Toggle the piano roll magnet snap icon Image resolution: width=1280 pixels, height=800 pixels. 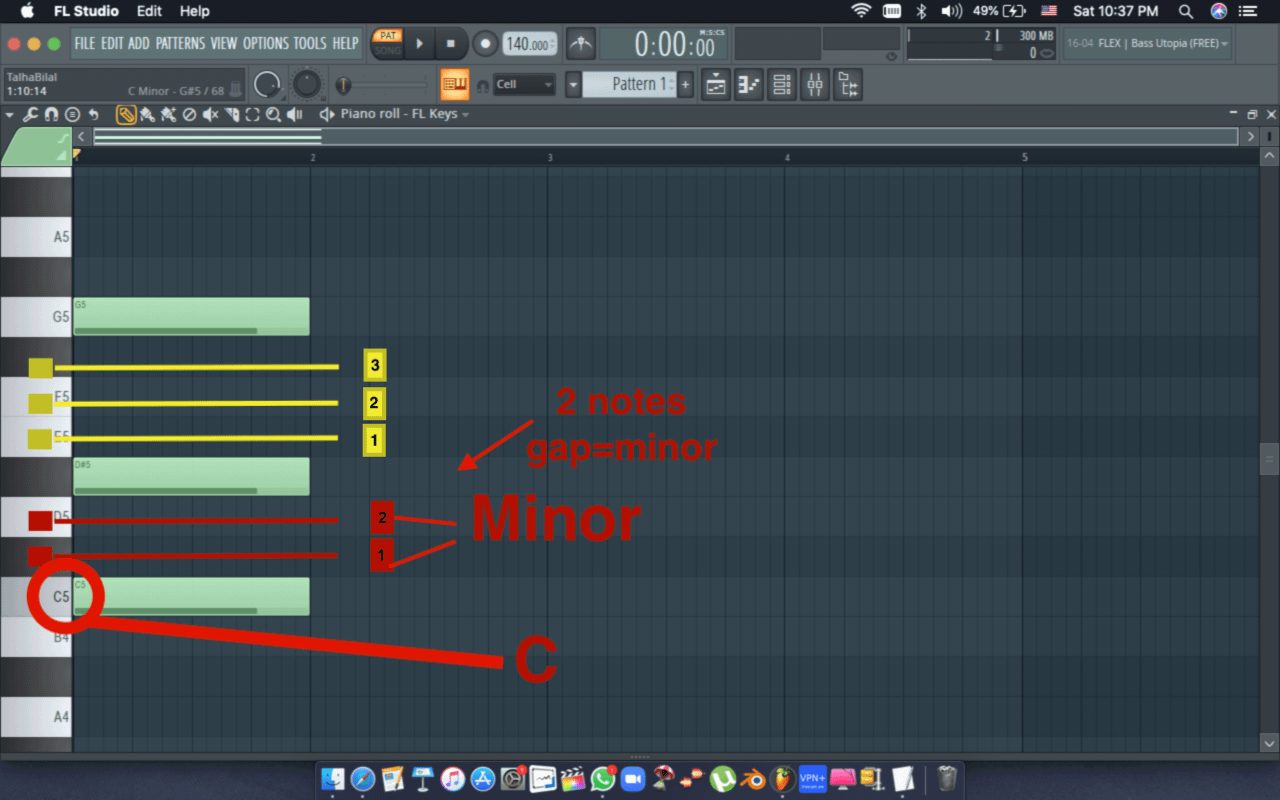click(x=51, y=114)
